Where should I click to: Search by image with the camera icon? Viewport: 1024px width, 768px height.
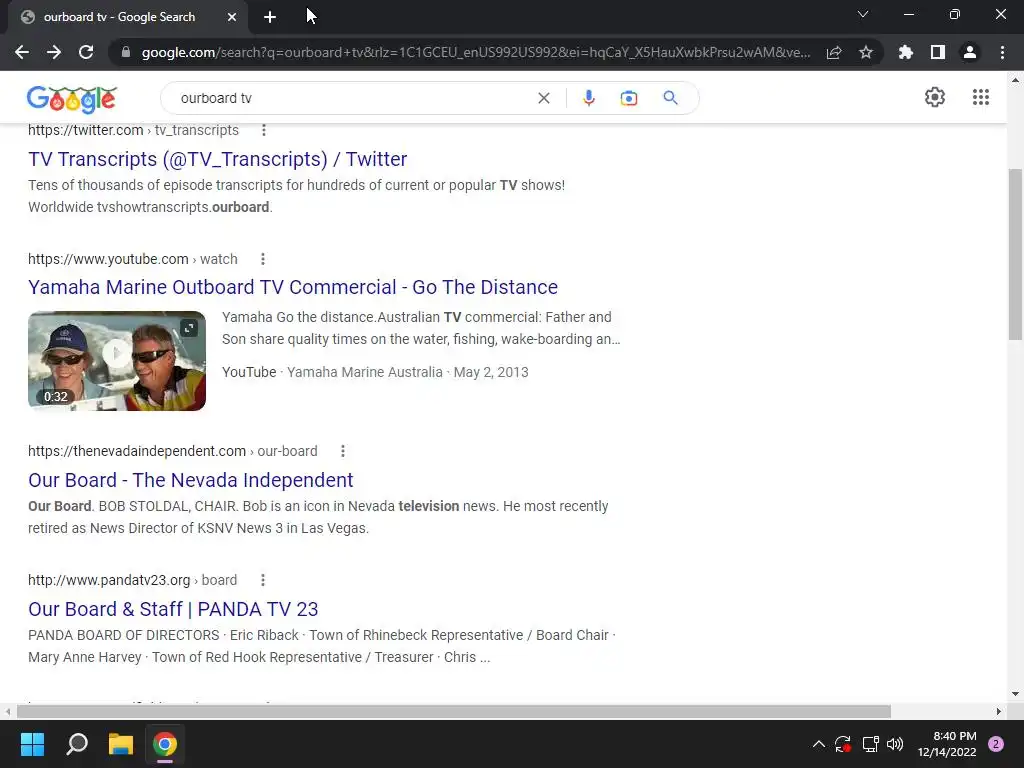click(x=629, y=98)
